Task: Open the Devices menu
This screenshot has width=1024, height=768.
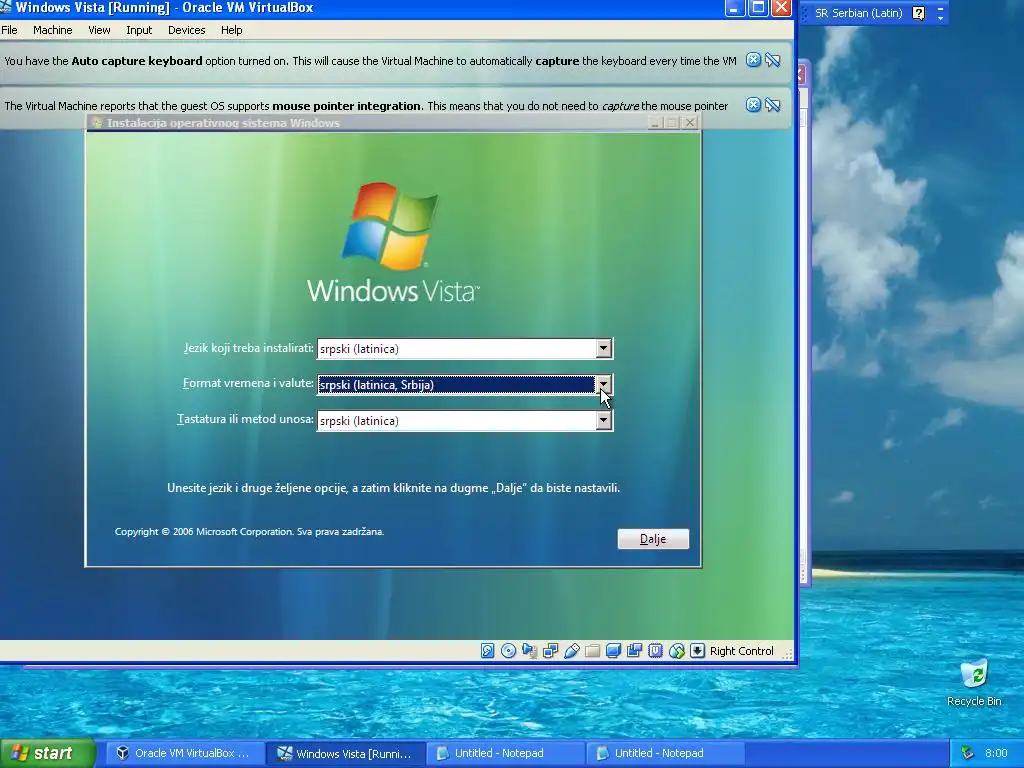Action: point(187,30)
